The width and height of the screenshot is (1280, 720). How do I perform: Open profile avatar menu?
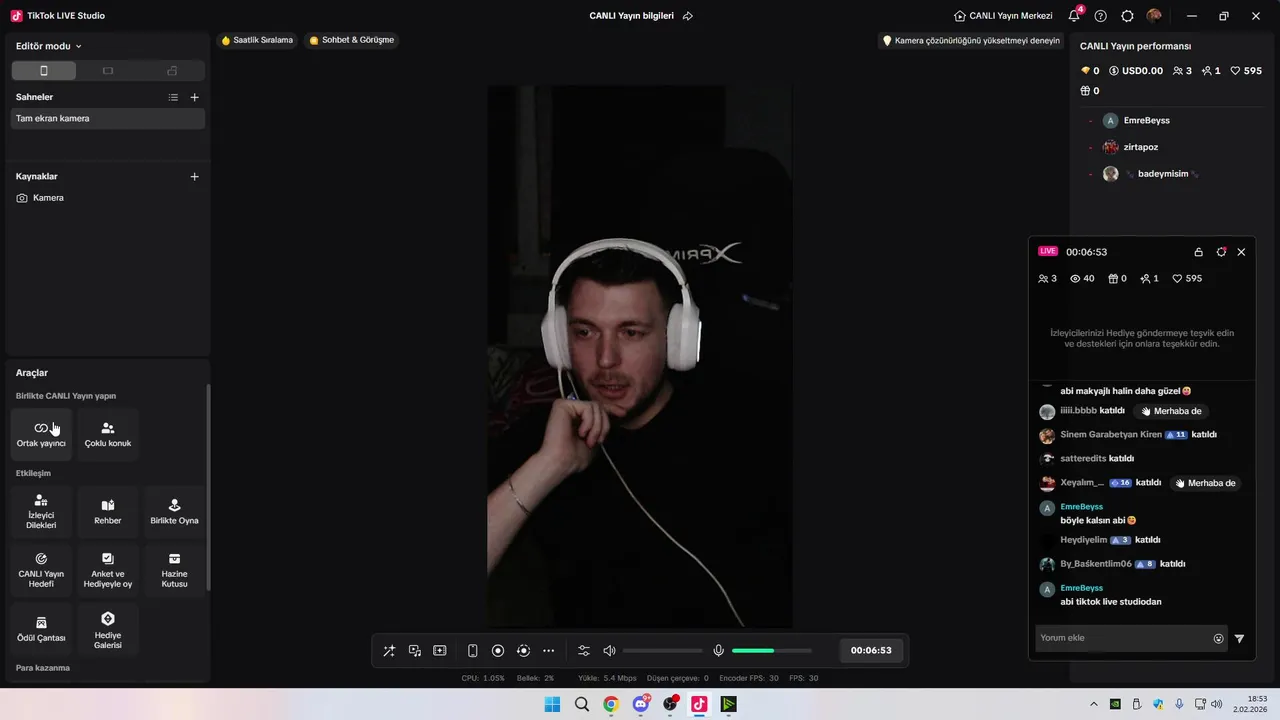1154,16
